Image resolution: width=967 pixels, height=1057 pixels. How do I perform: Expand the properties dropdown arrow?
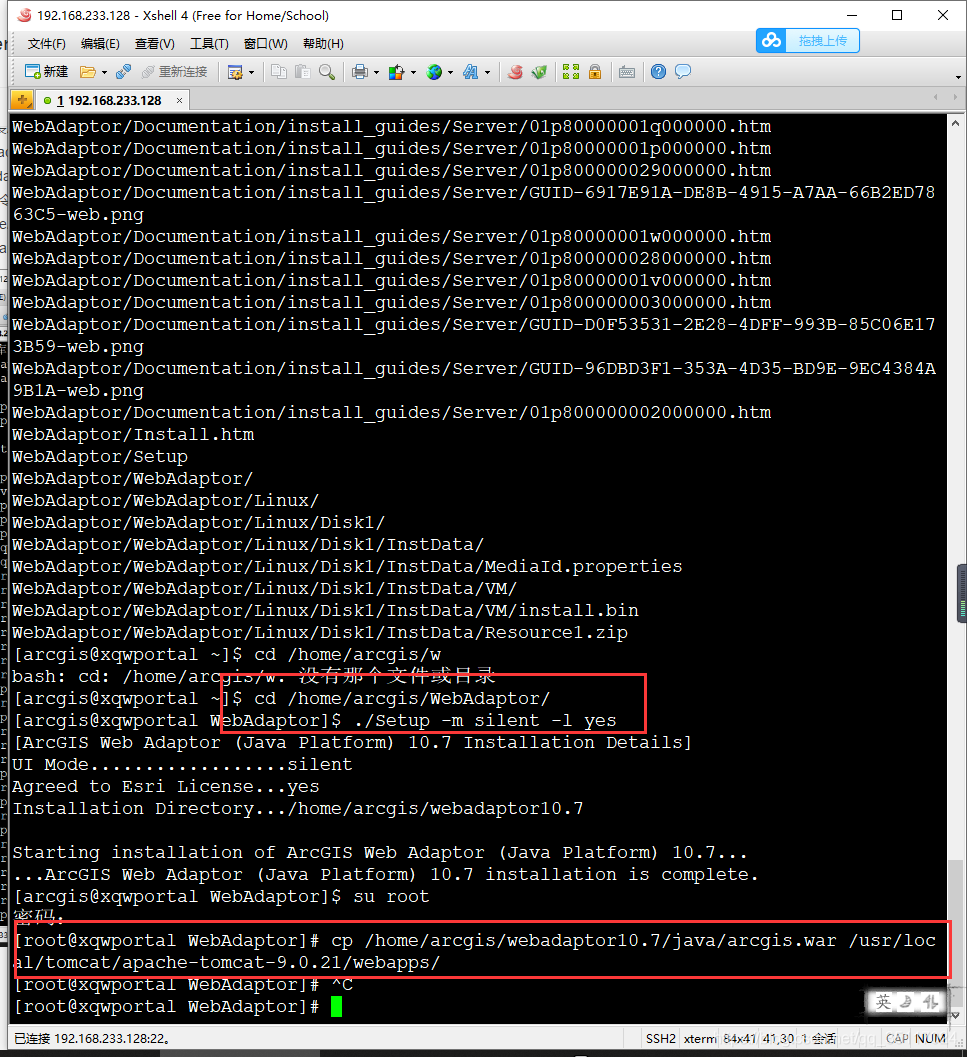[x=252, y=72]
